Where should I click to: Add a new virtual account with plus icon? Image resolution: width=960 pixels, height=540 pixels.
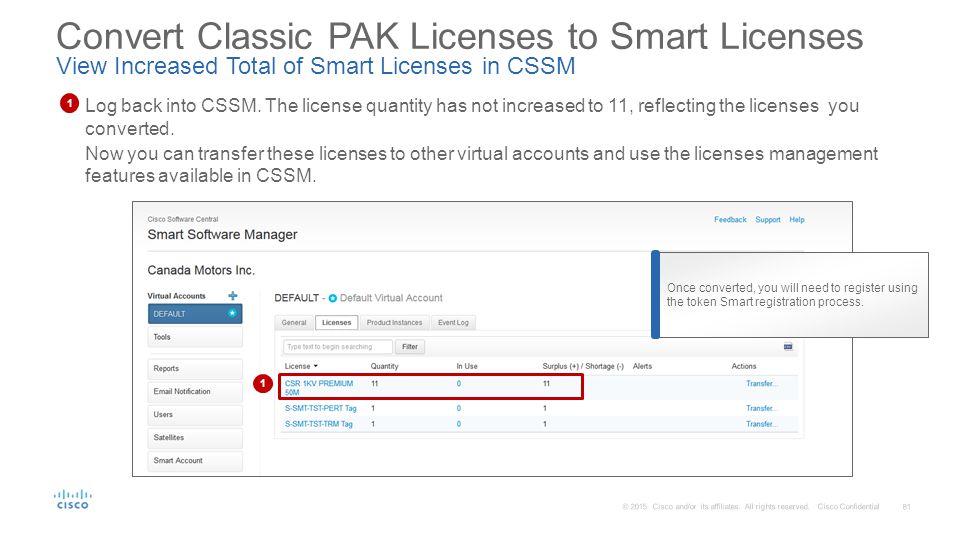(233, 296)
